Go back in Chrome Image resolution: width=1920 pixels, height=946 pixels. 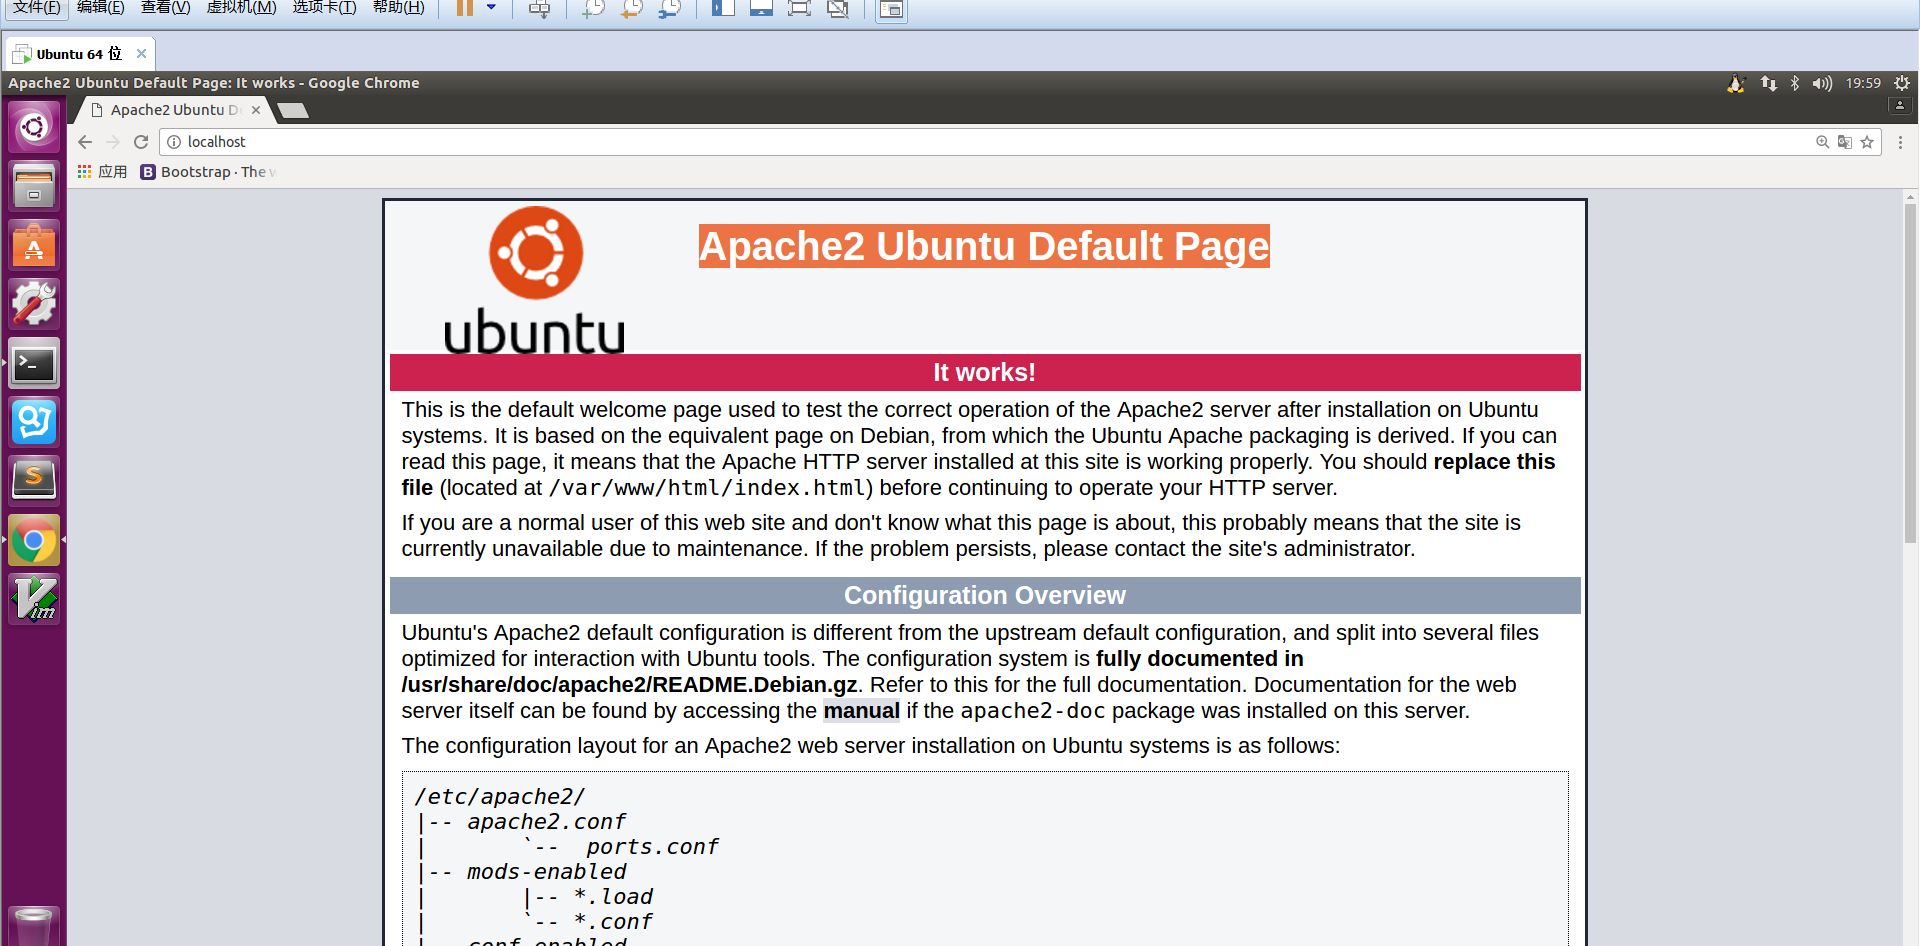(x=85, y=142)
